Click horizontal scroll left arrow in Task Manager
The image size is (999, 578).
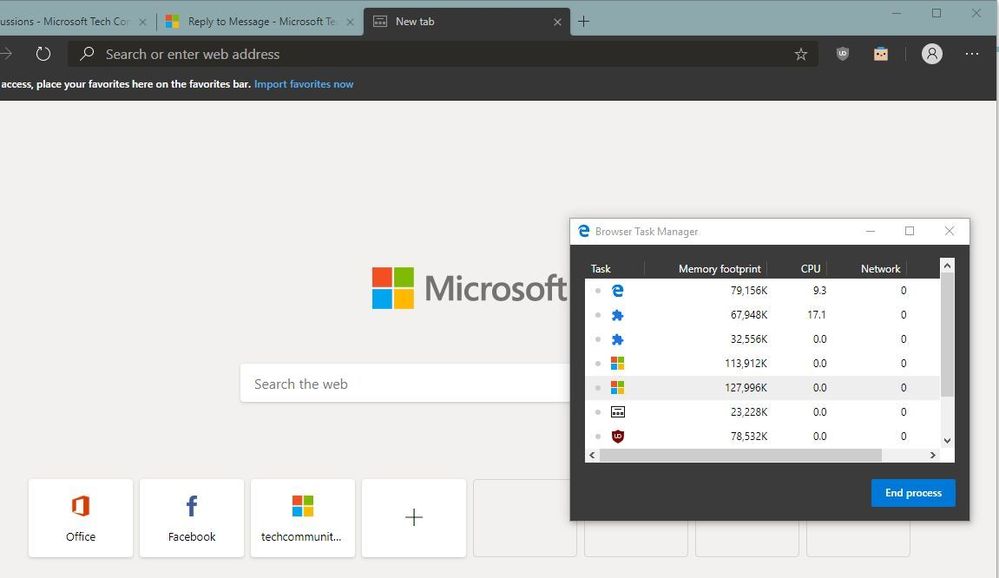point(593,455)
